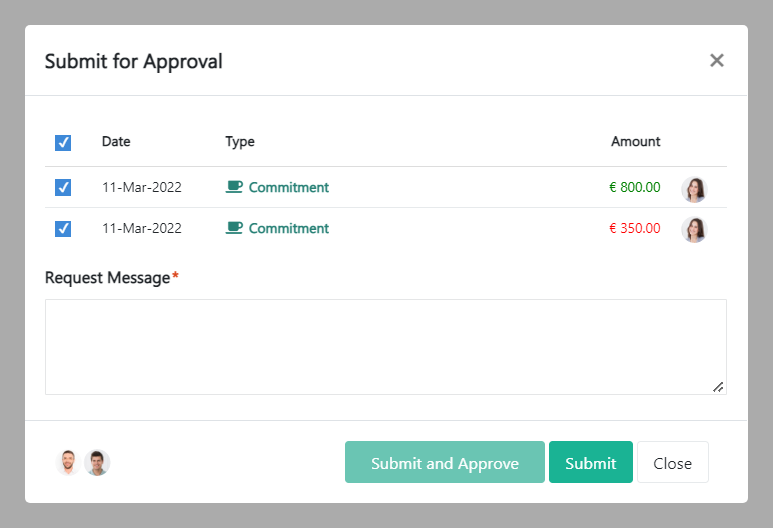Focus the Request Message text area
Screen dimensions: 773x528
(386, 347)
